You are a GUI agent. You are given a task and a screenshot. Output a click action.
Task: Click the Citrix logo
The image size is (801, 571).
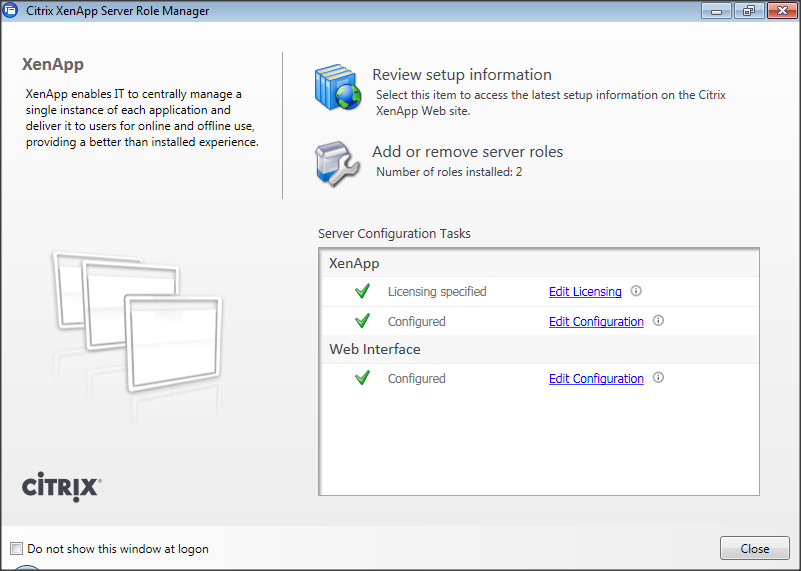61,486
